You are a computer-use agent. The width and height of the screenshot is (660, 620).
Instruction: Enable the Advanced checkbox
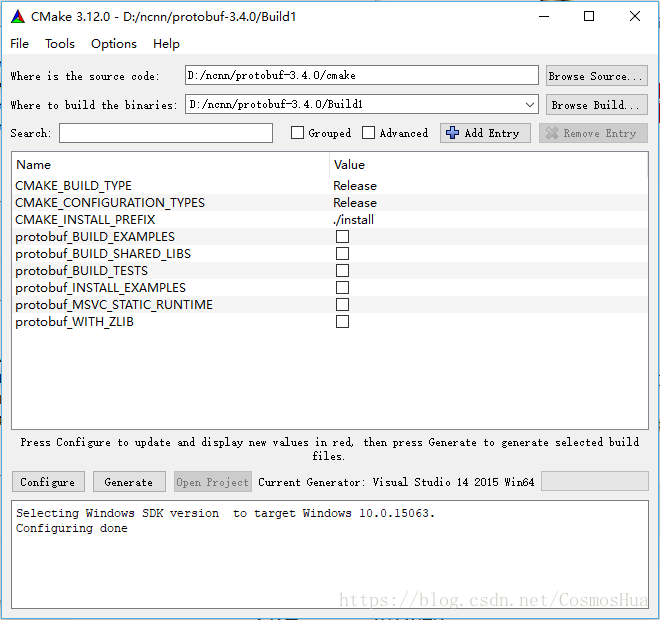pyautogui.click(x=368, y=133)
